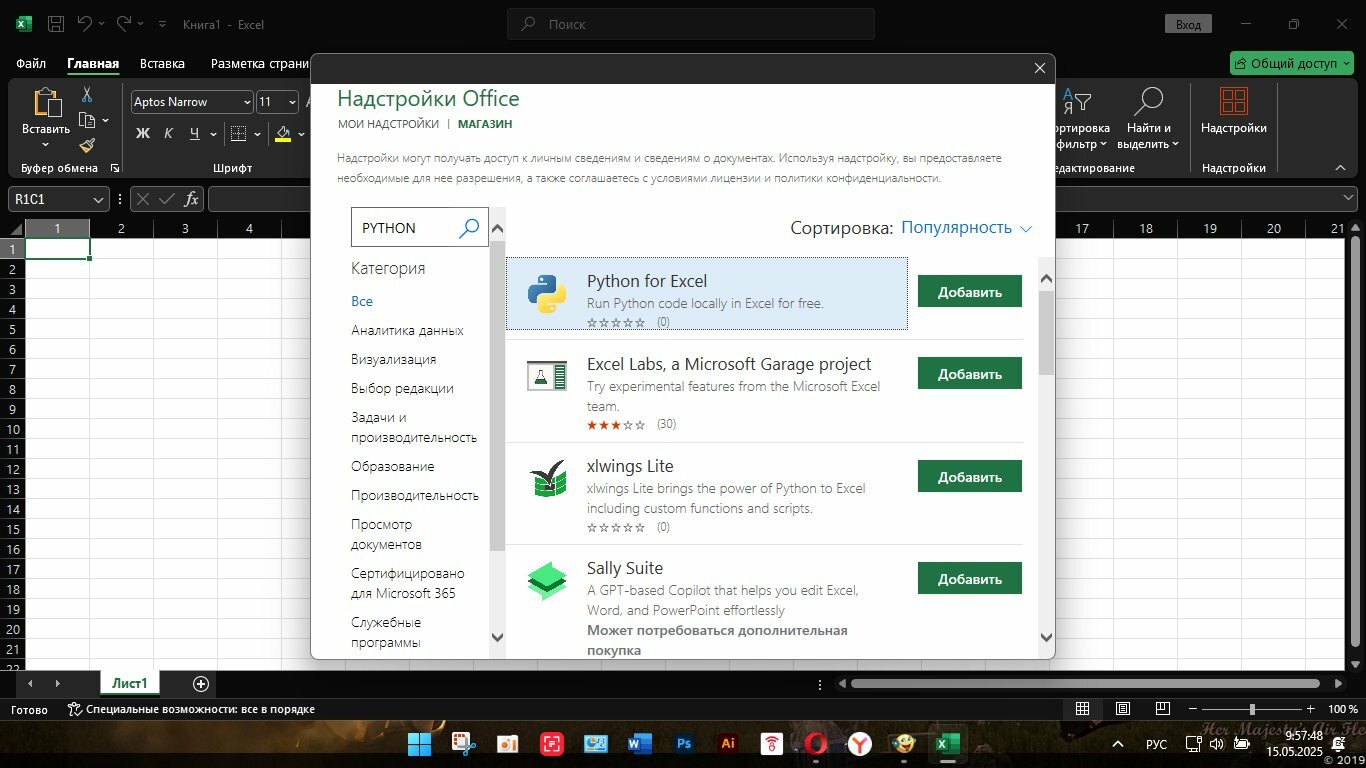The height and width of the screenshot is (768, 1366).
Task: Expand the borders dropdown arrow
Action: (257, 134)
